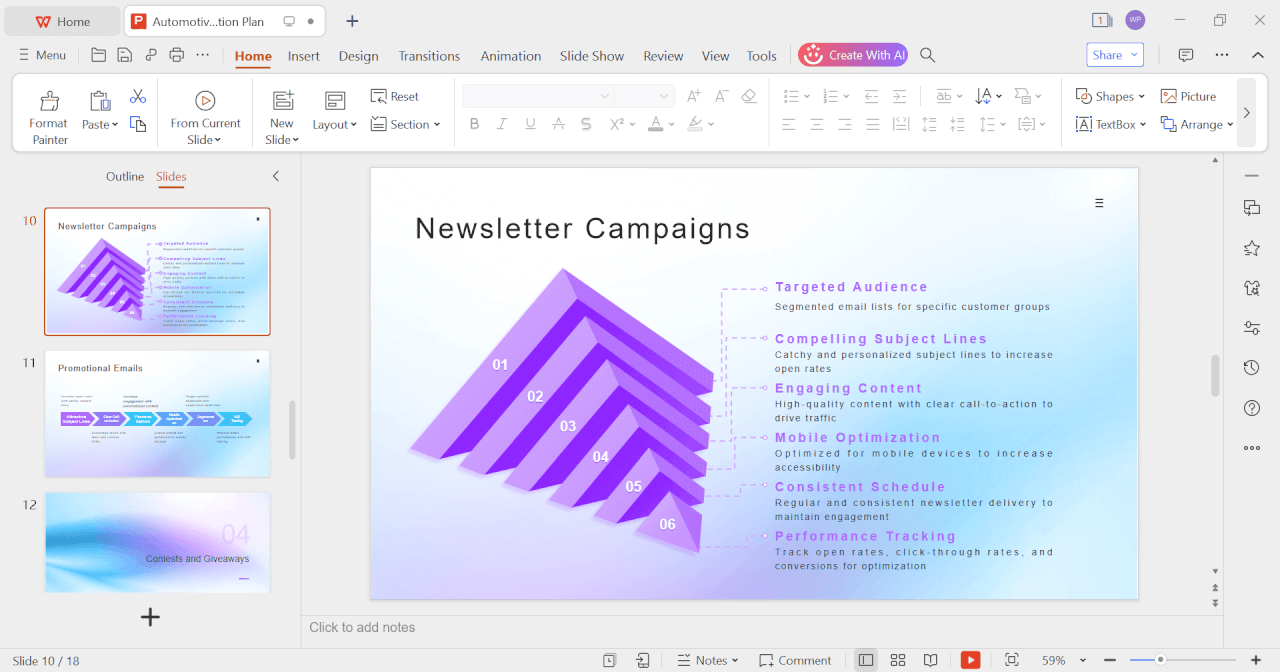Click the Create With AI button
The height and width of the screenshot is (672, 1280).
[x=853, y=55]
